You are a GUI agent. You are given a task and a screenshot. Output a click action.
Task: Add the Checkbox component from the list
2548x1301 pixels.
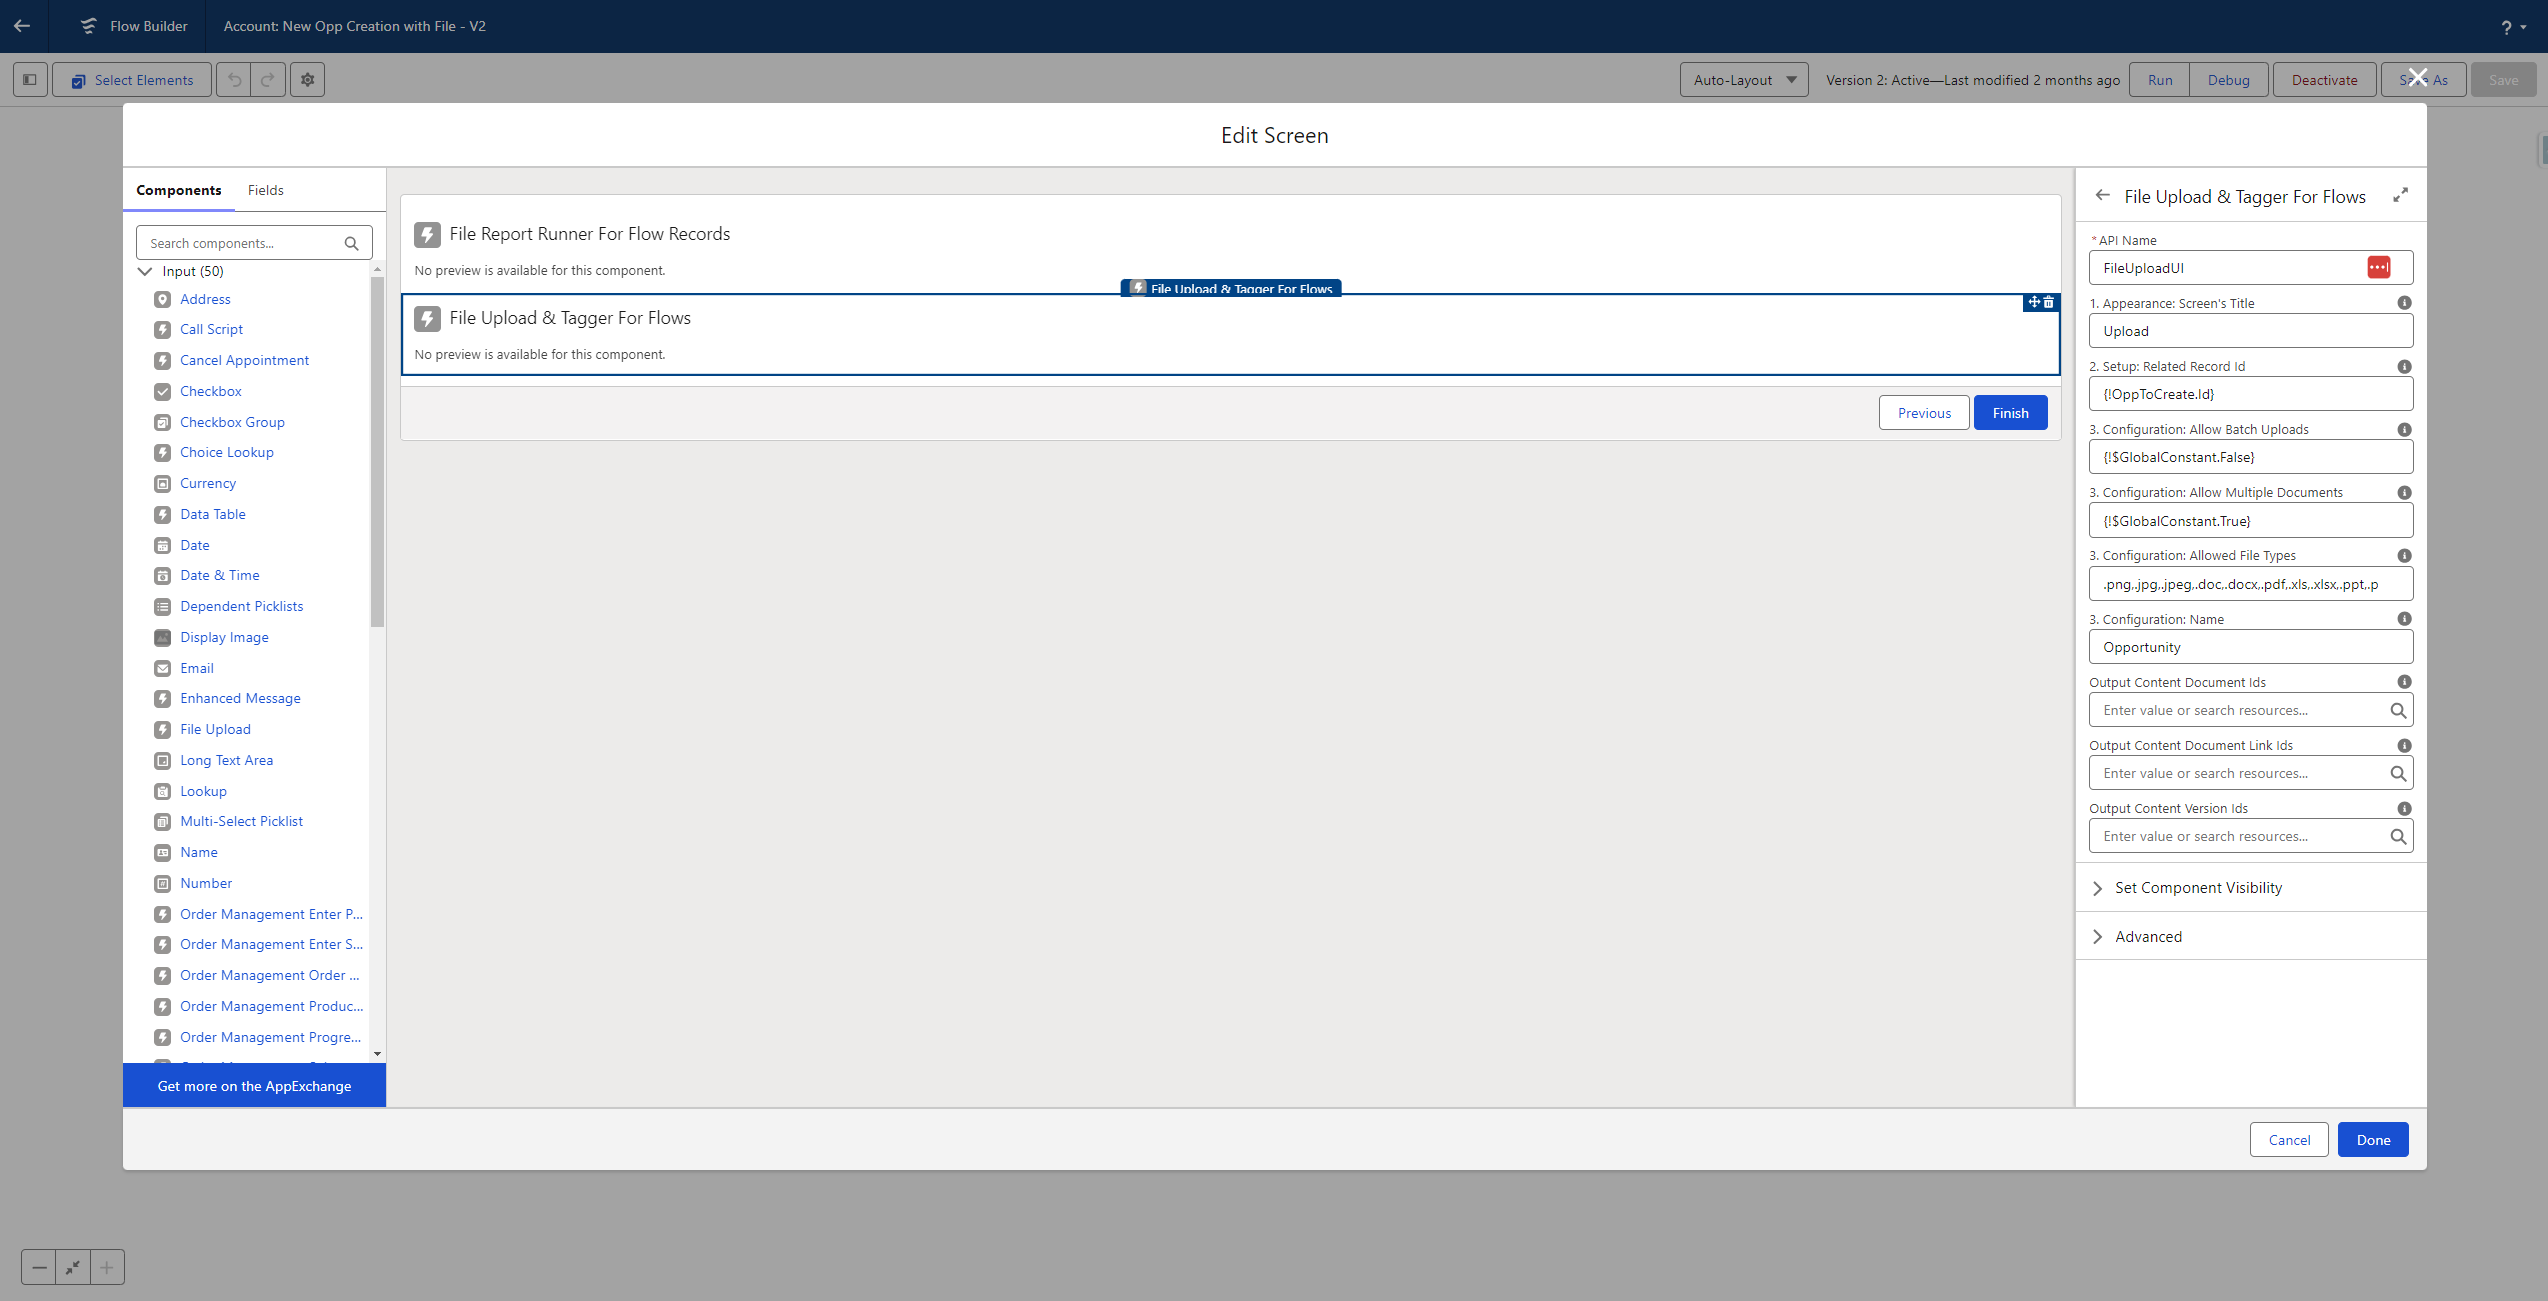(x=211, y=391)
